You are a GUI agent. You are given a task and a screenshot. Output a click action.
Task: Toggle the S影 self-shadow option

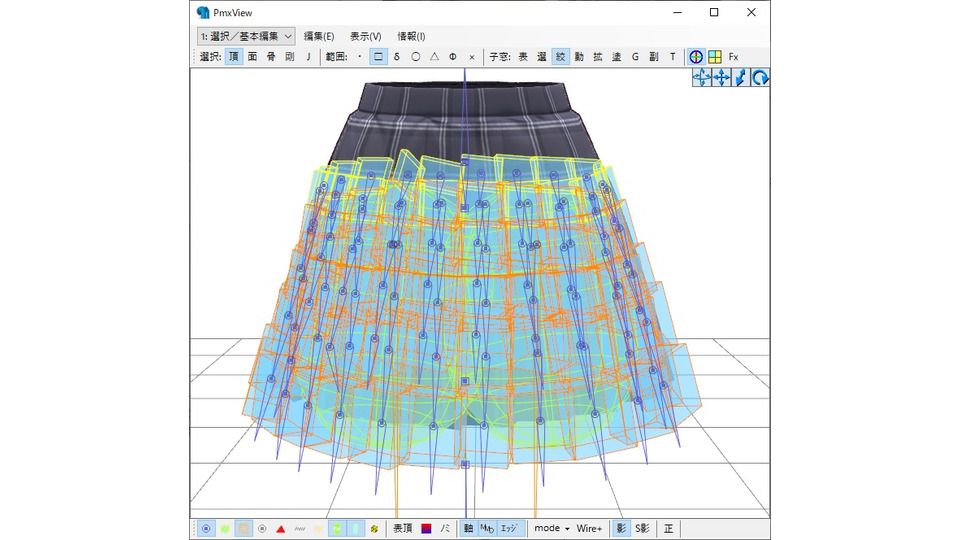pyautogui.click(x=642, y=528)
